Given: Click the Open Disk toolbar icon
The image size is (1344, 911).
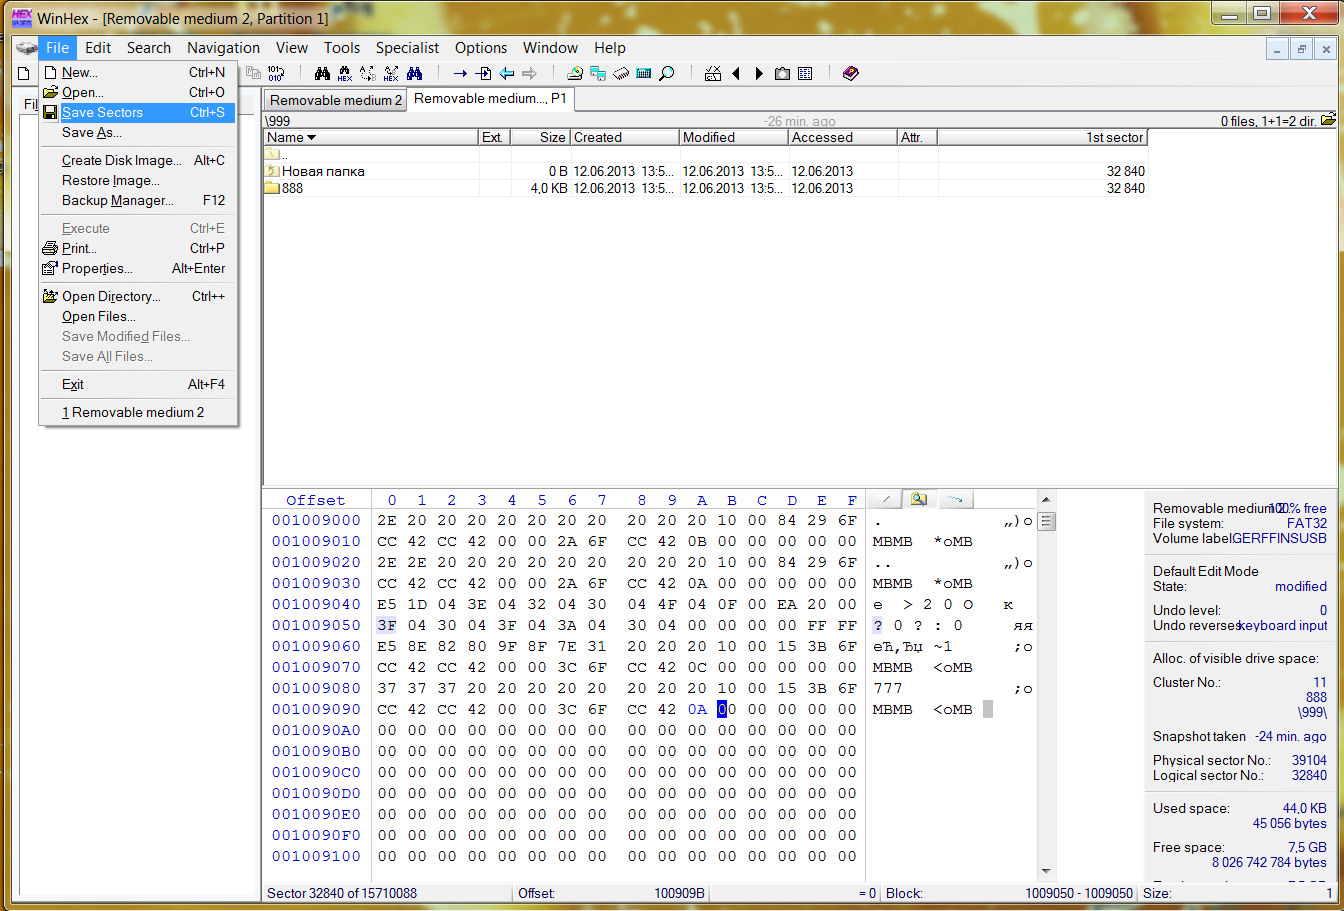Looking at the screenshot, I should click(575, 73).
